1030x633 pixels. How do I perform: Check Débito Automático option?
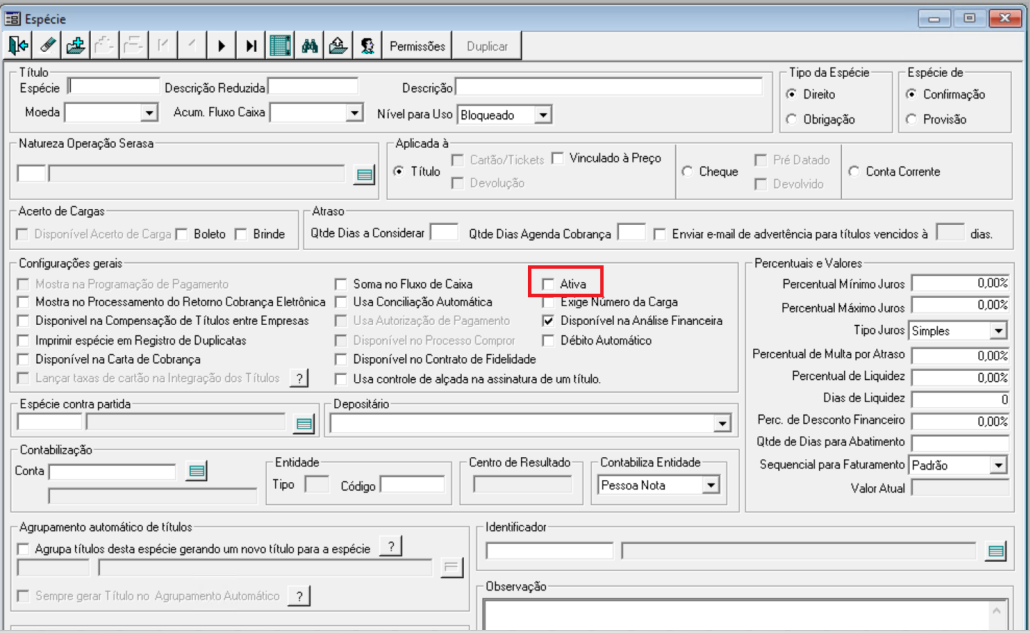pyautogui.click(x=548, y=341)
